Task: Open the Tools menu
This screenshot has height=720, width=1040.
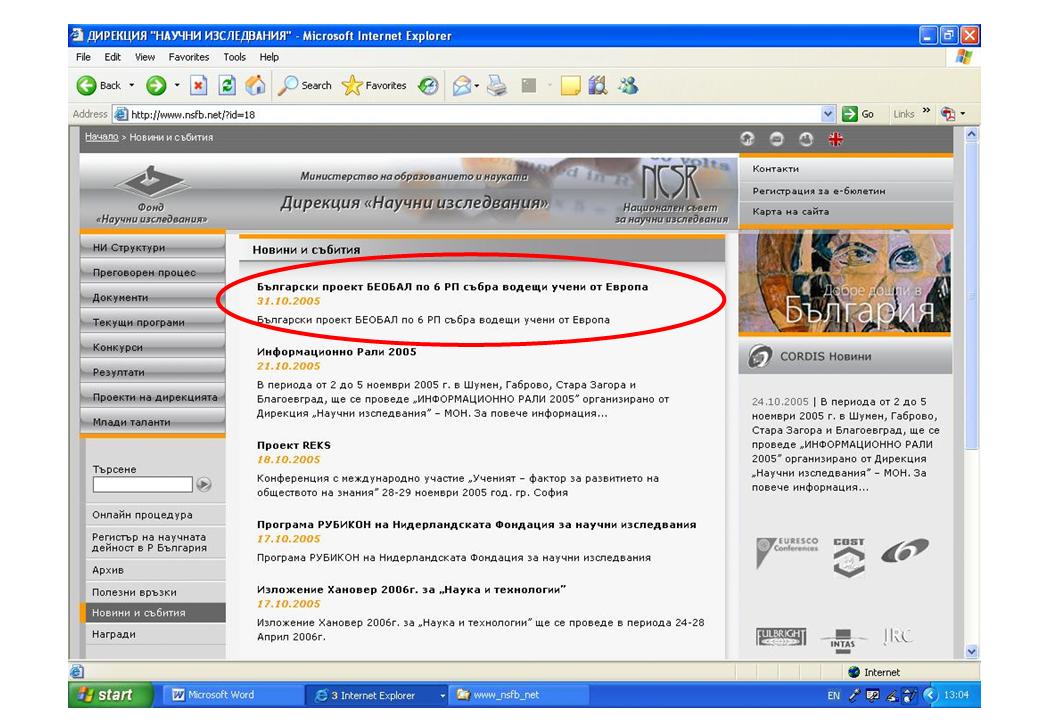Action: (234, 57)
